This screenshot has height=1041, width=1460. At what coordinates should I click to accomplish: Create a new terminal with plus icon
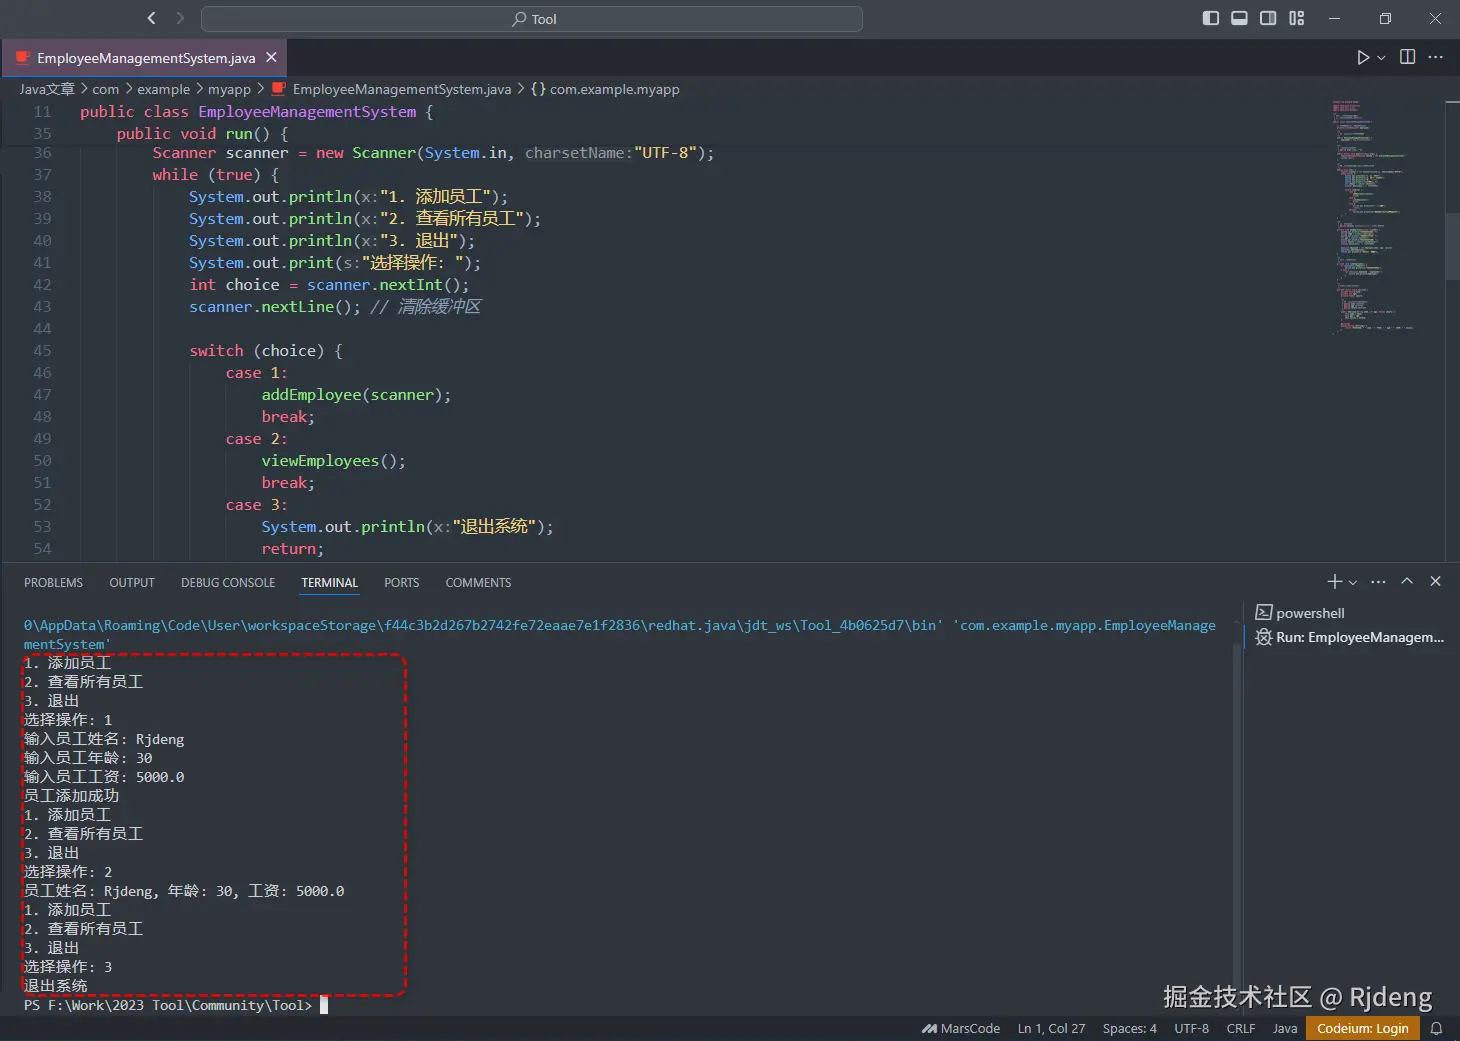pyautogui.click(x=1335, y=581)
